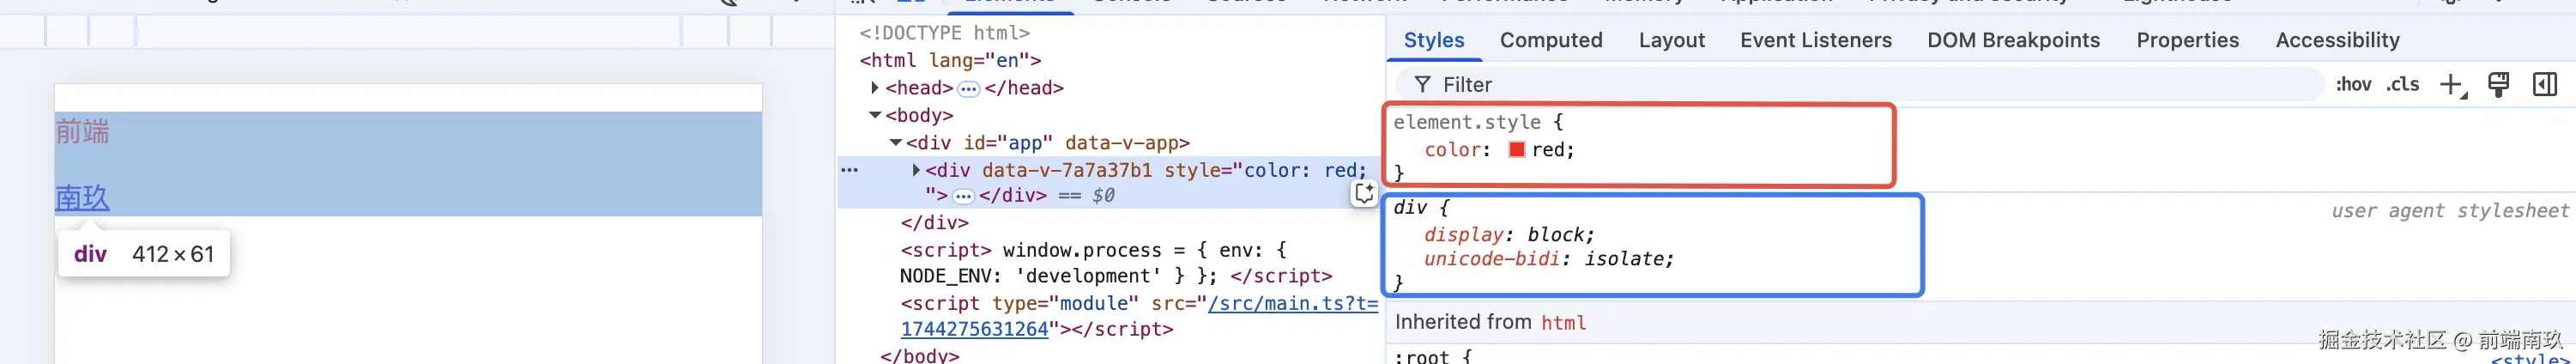
Task: Click the 南玖 link in the page
Action: point(82,197)
